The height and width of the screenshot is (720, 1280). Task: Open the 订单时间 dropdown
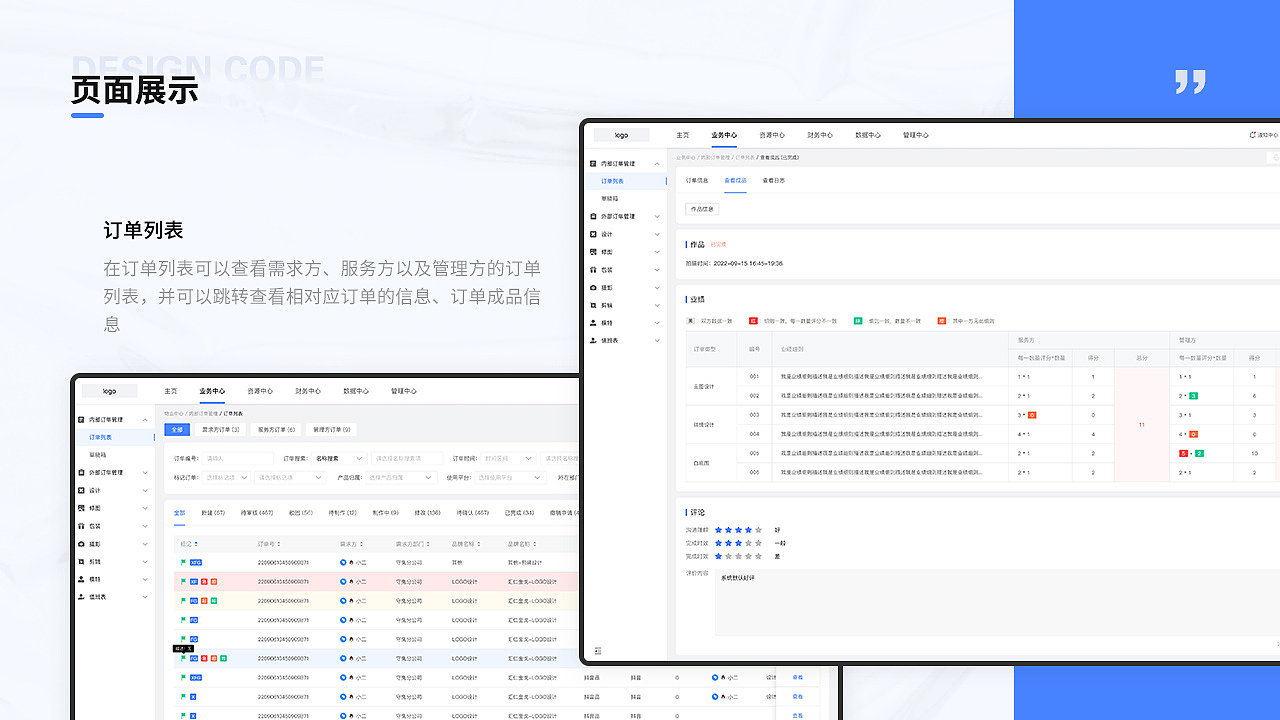[x=509, y=459]
